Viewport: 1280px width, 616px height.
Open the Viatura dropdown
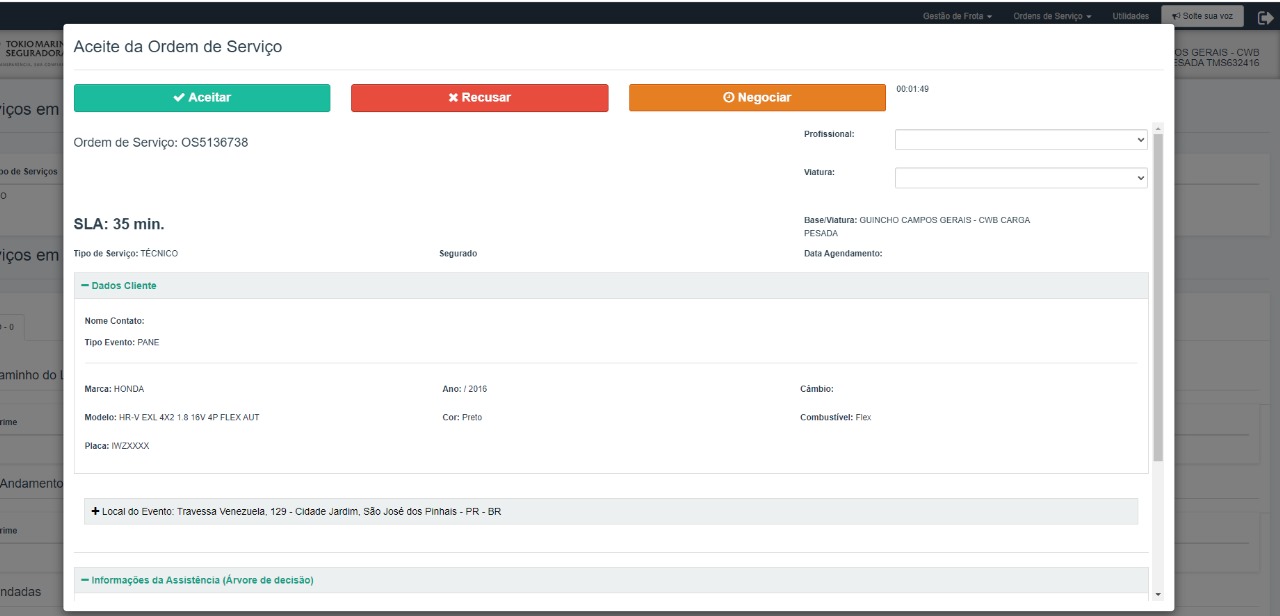click(x=1021, y=178)
